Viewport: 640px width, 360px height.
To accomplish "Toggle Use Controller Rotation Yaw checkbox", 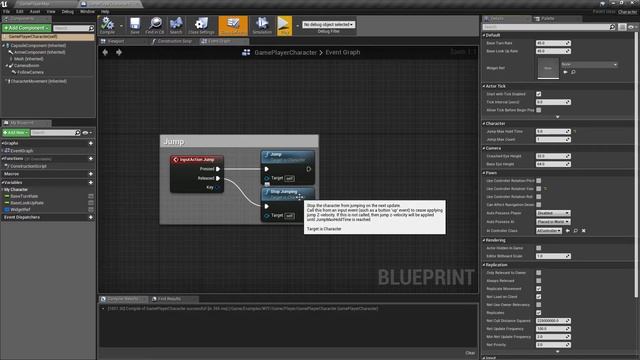I will (539, 189).
